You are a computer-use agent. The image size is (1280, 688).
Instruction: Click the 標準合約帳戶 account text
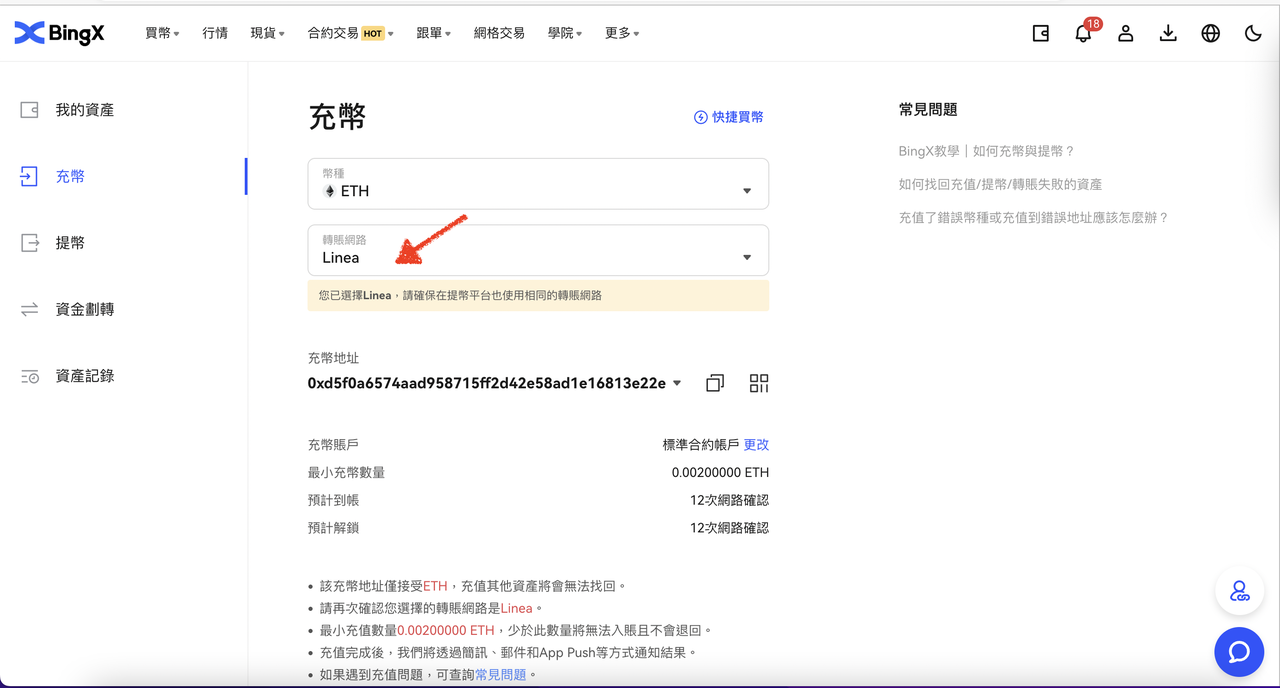[701, 444]
